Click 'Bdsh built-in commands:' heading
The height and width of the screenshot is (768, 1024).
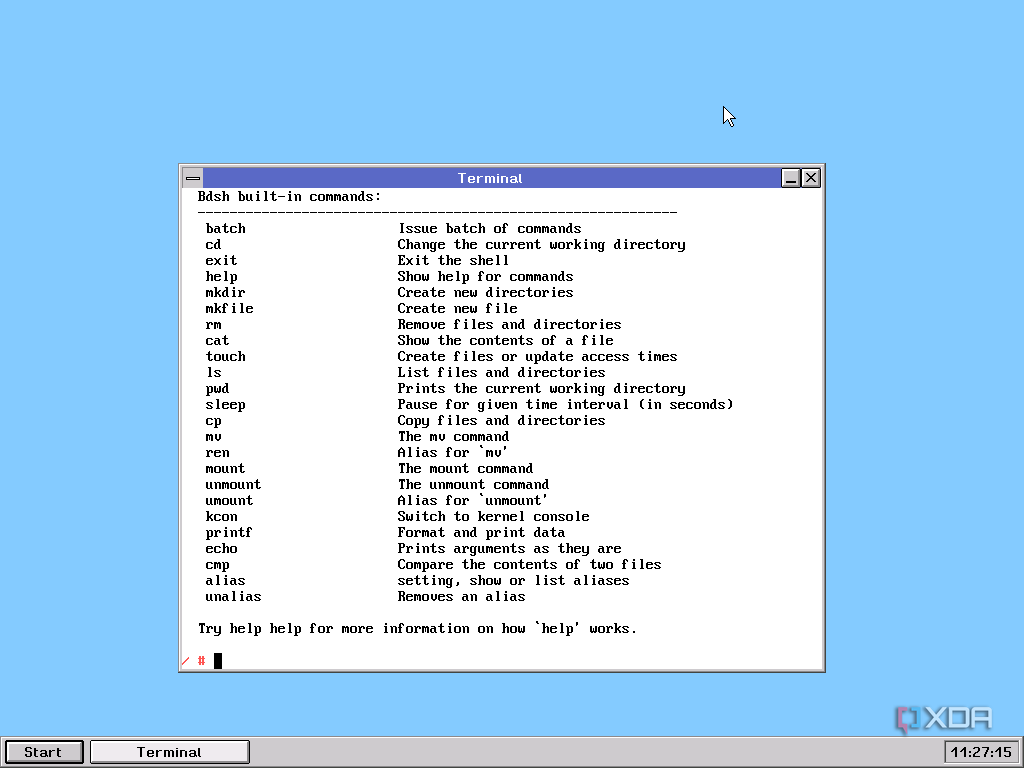(289, 197)
